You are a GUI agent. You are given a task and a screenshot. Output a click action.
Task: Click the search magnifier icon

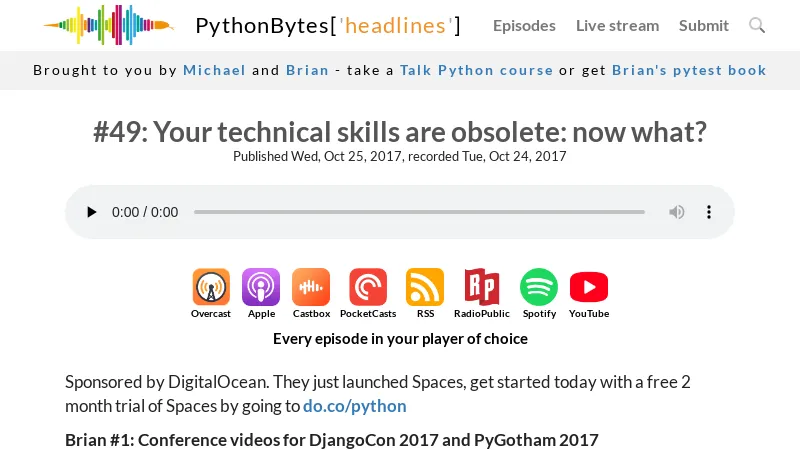(x=757, y=25)
